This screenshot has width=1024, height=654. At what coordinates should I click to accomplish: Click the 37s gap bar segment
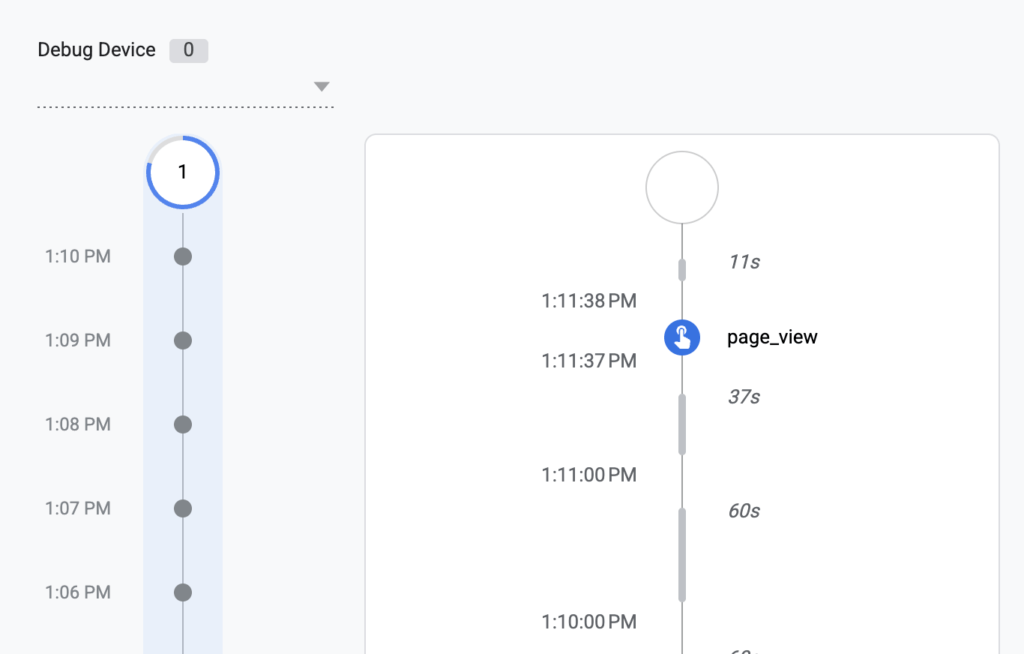[682, 425]
